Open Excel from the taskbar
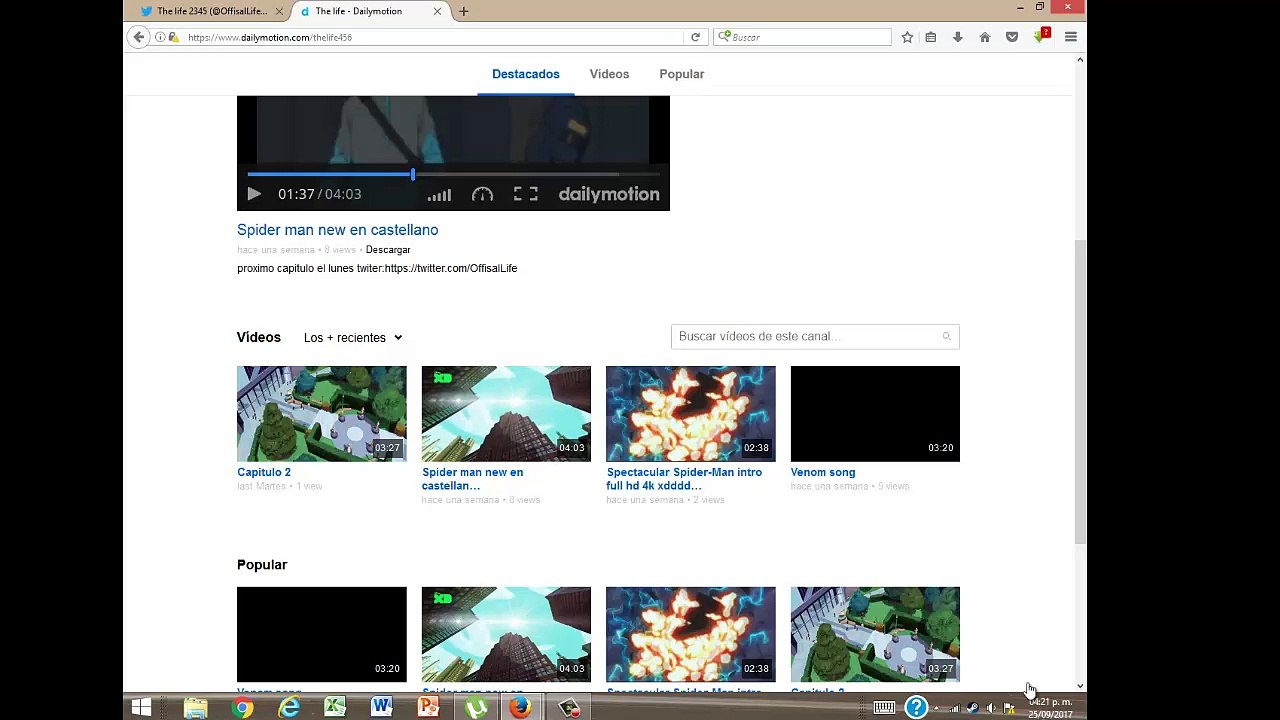 coord(335,707)
